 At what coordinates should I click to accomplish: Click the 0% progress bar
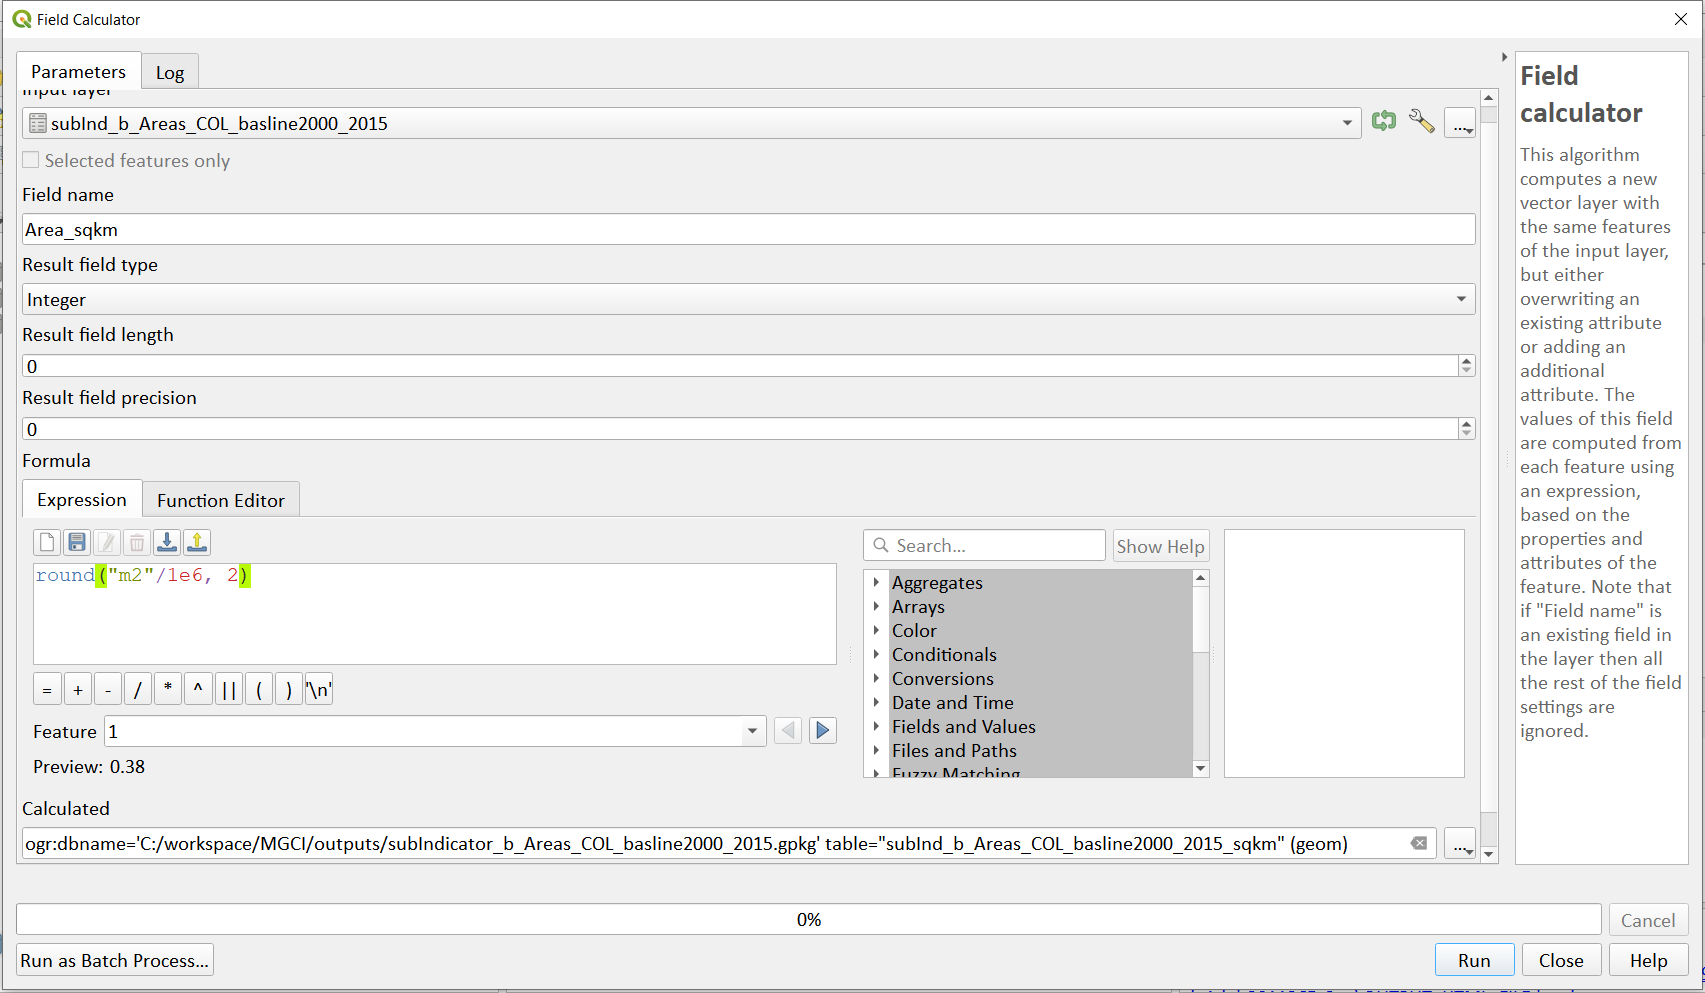tap(808, 919)
